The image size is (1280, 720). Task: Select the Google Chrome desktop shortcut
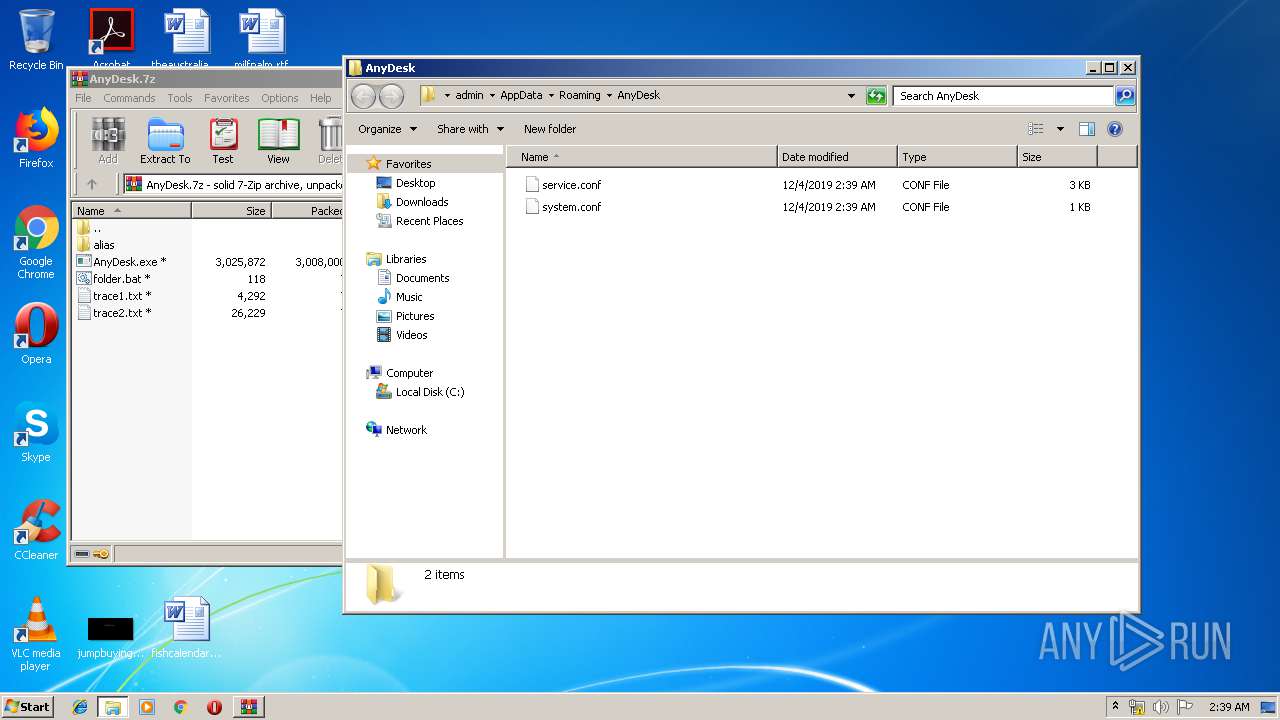point(36,243)
